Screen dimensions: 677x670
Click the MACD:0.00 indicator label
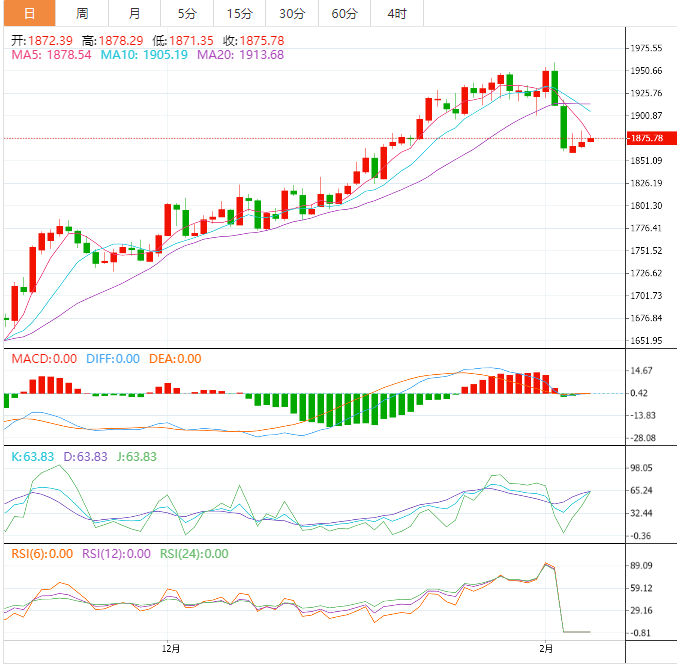[x=44, y=359]
